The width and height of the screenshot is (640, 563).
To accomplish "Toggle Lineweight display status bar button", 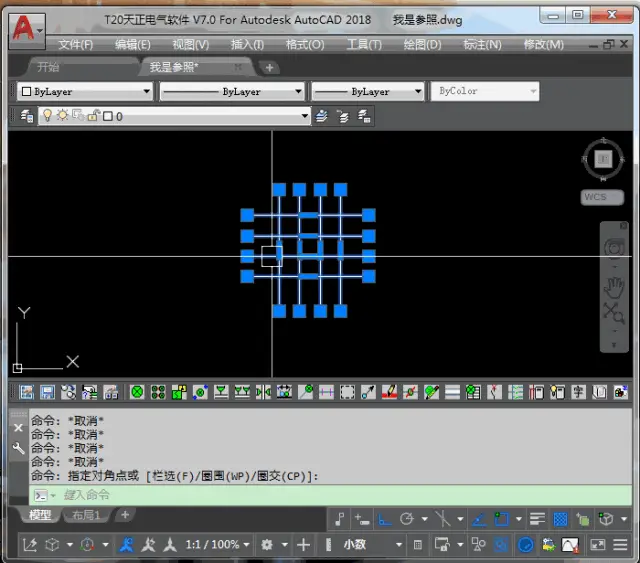I will [537, 519].
